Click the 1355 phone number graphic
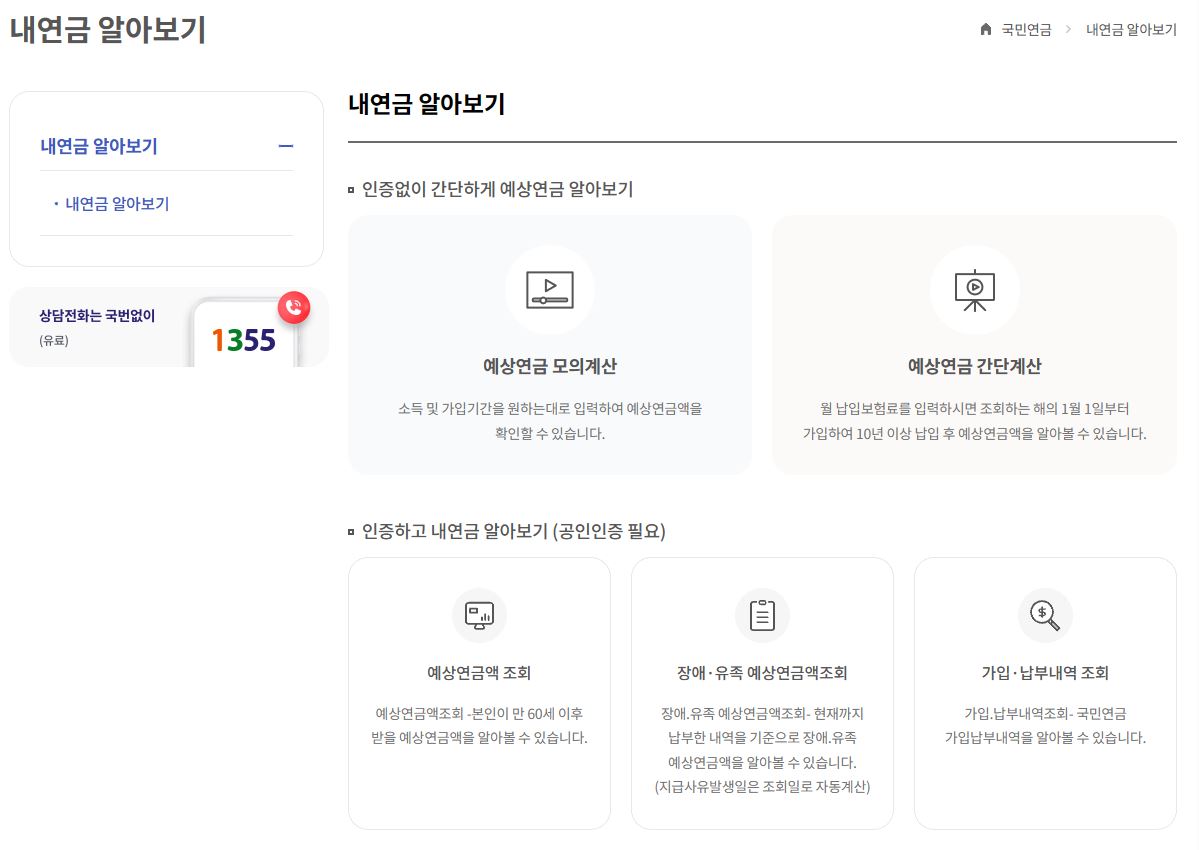This screenshot has width=1199, height=850. [243, 340]
